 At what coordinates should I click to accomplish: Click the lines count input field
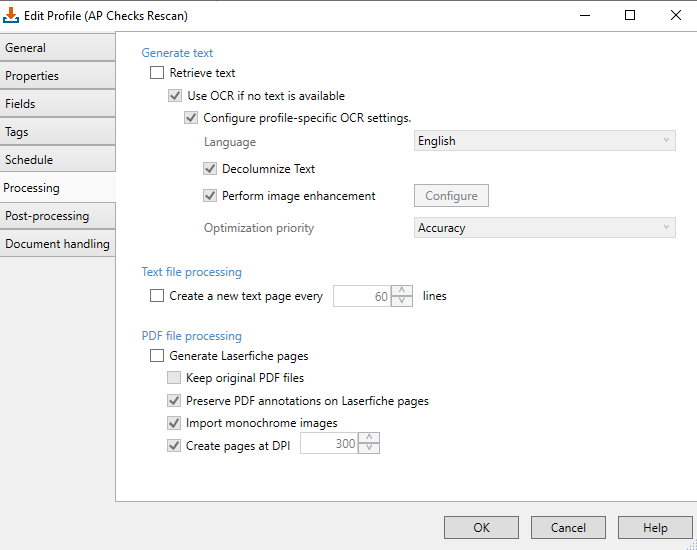tap(362, 296)
